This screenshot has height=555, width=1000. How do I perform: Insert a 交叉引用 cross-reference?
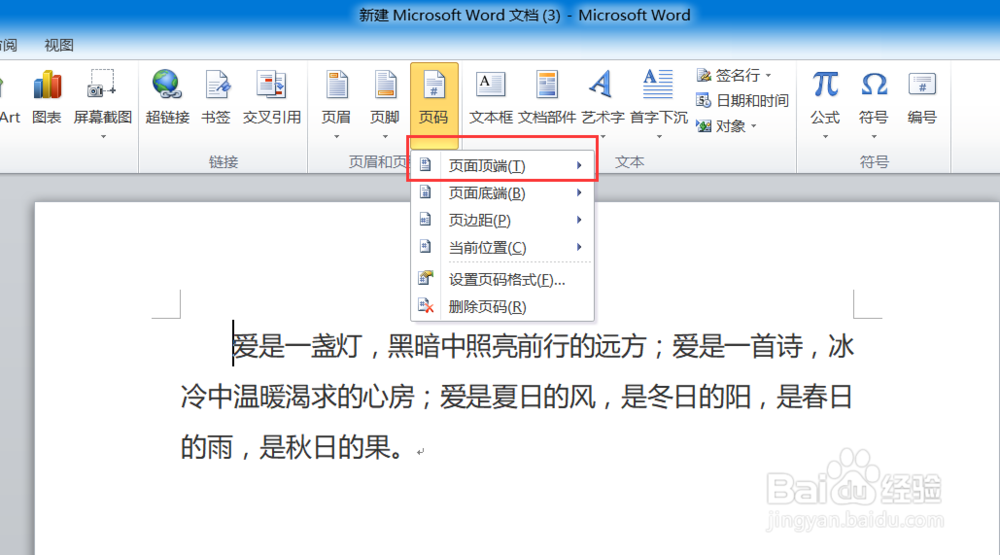pos(272,98)
